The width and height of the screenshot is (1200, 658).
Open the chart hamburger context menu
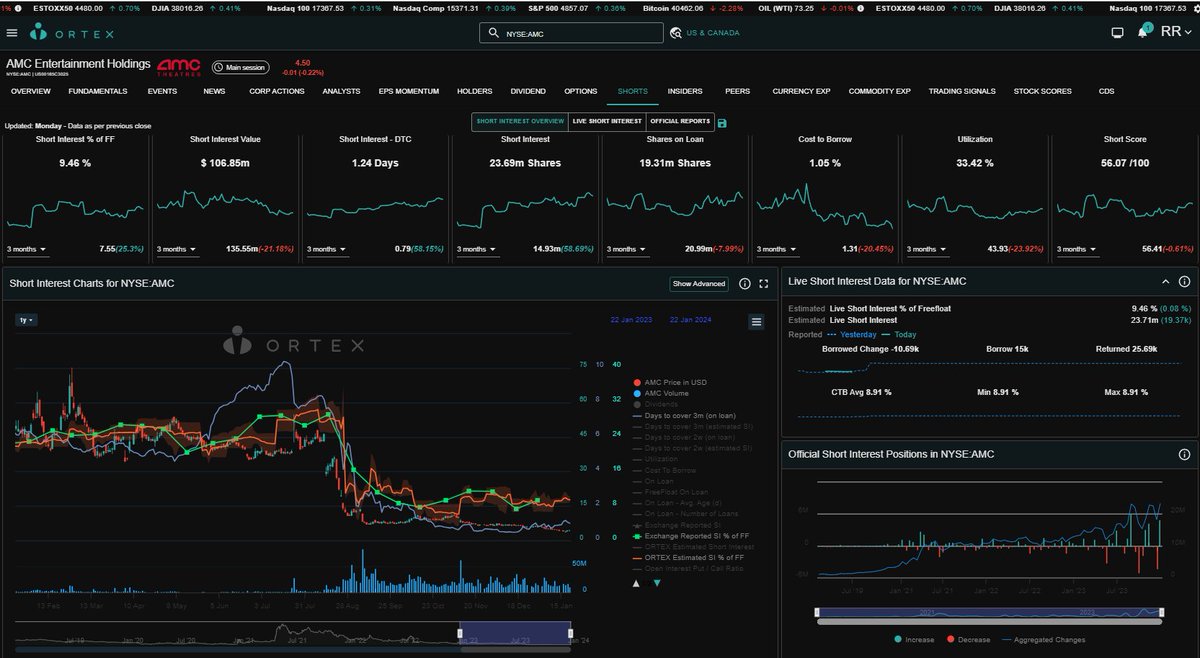[757, 321]
